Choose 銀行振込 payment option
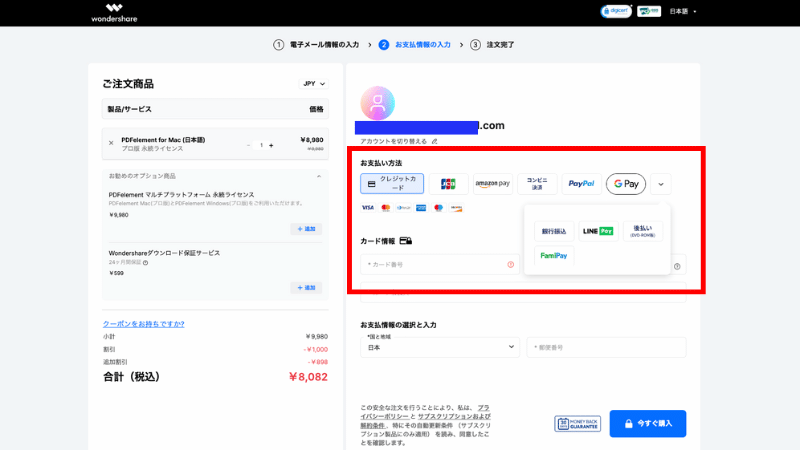 pos(554,231)
